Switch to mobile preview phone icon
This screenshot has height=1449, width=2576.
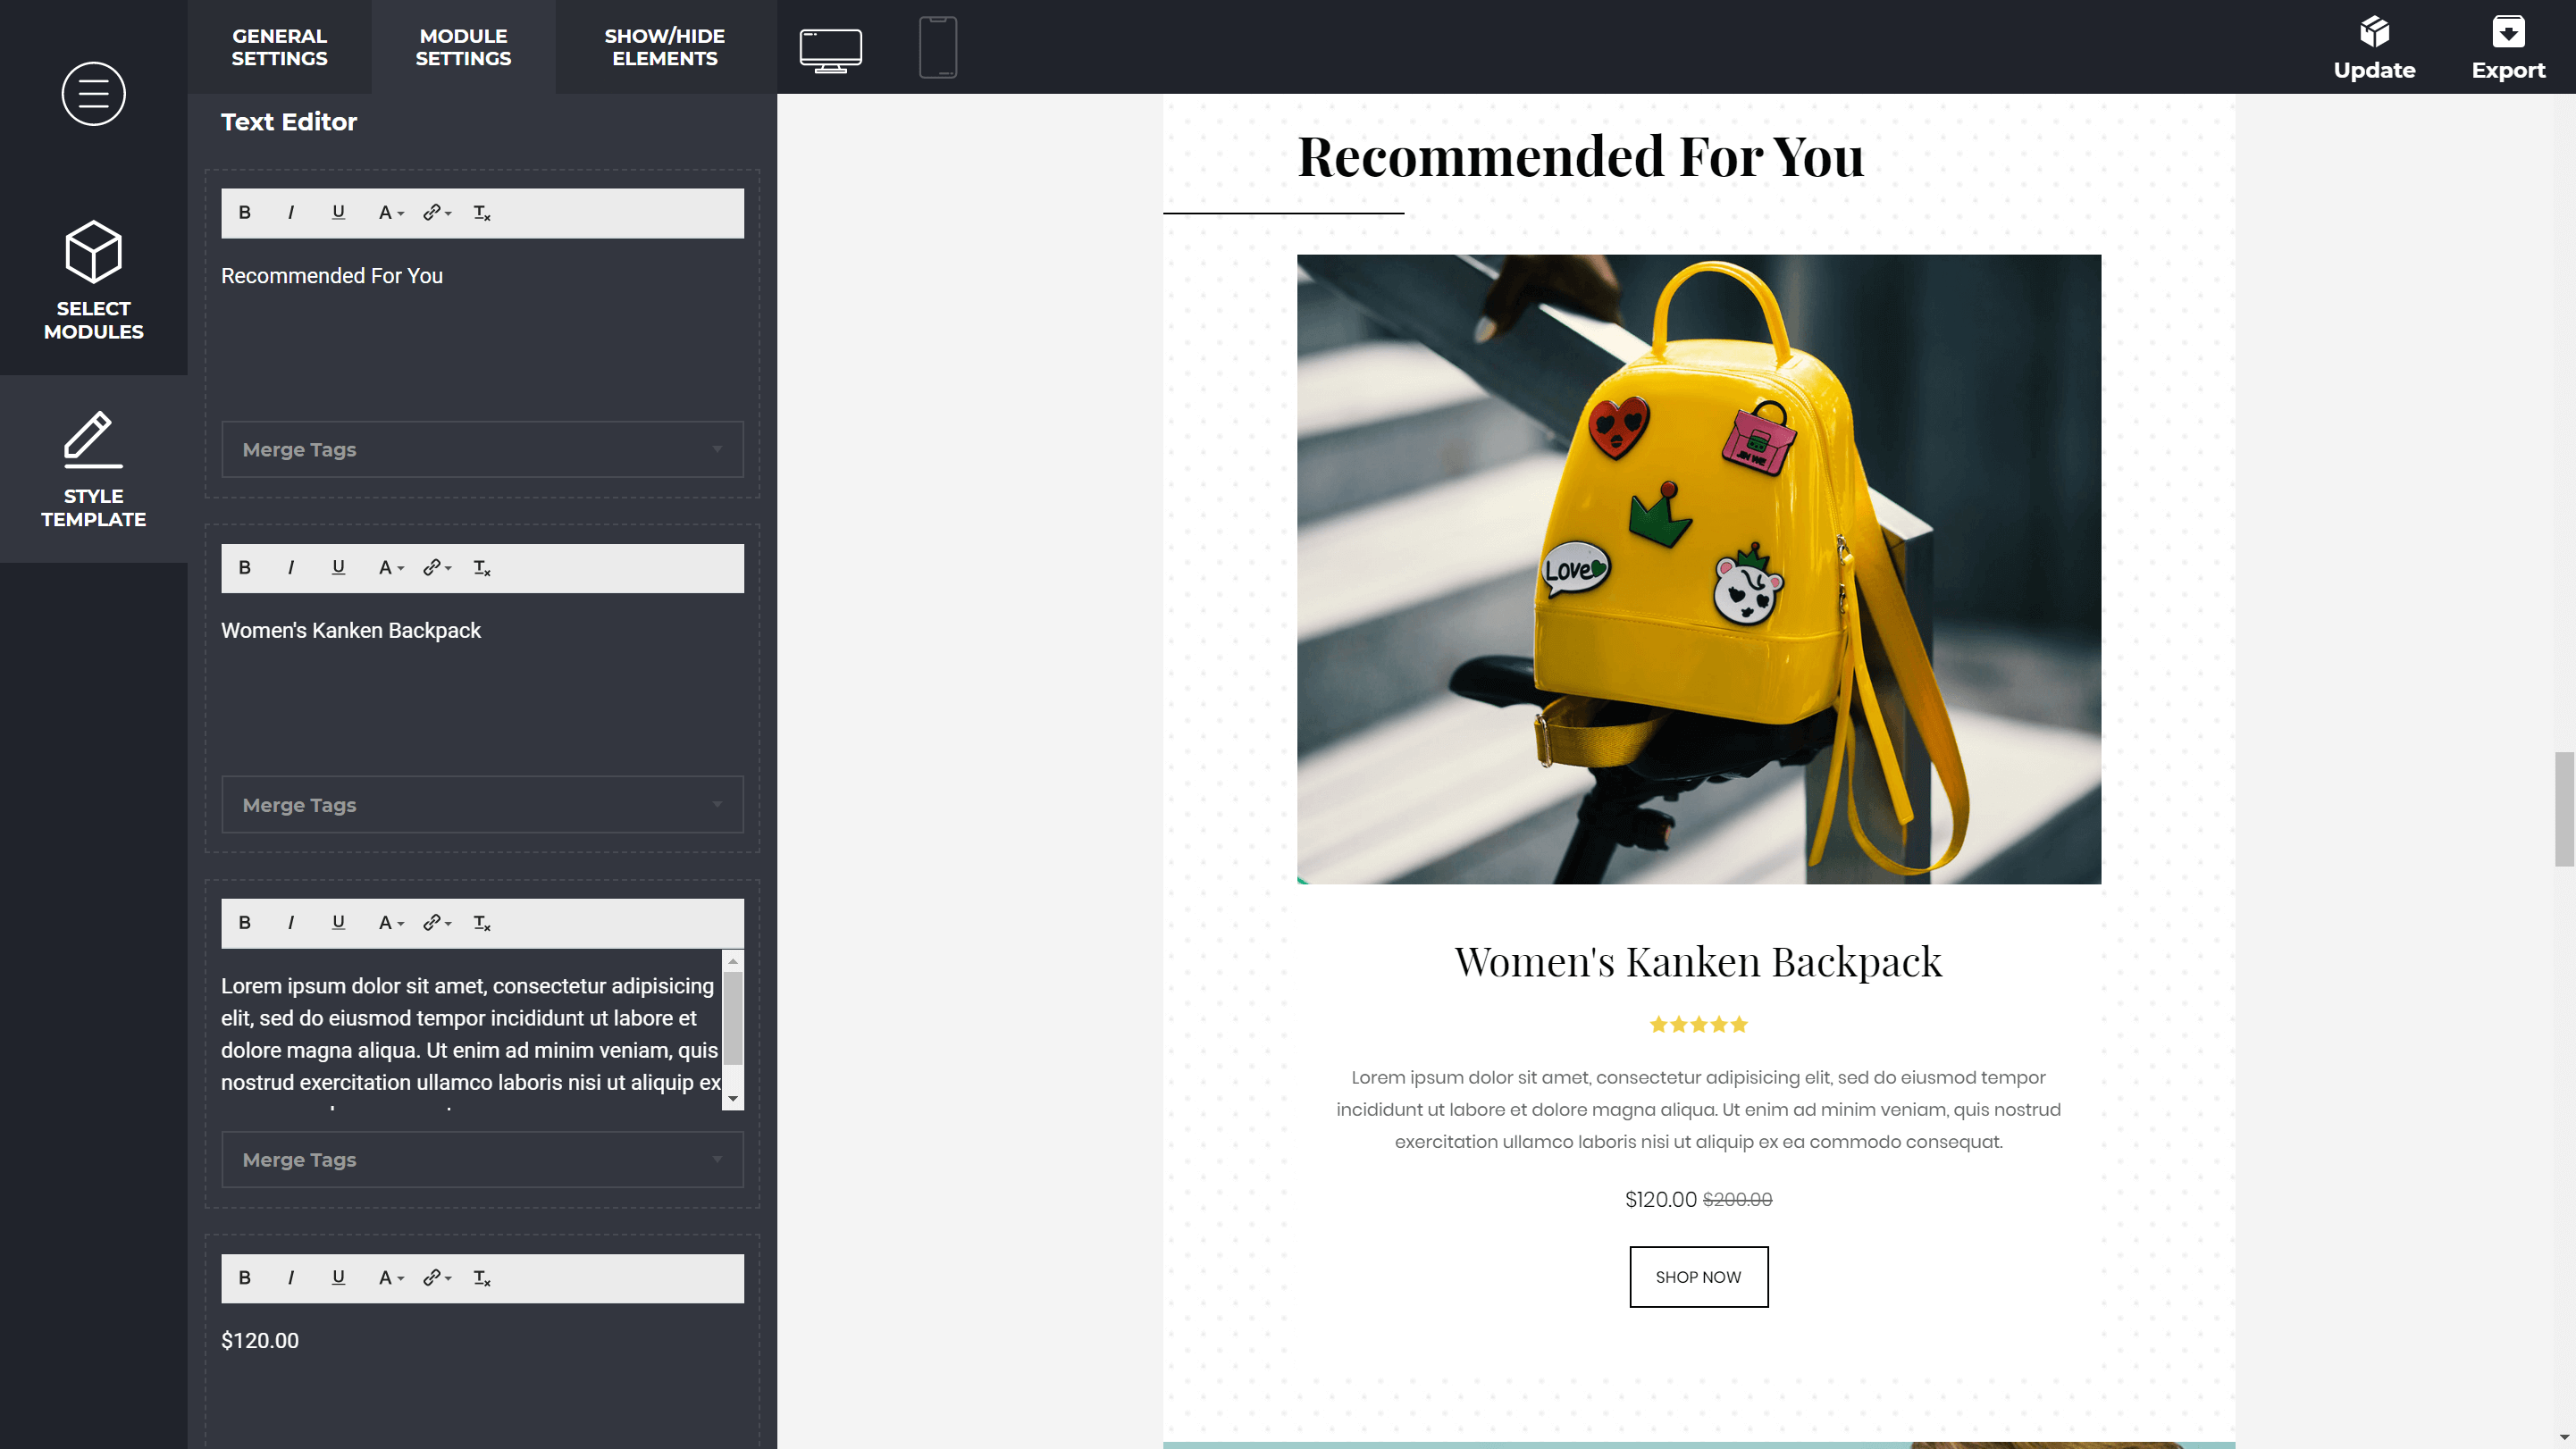[938, 47]
